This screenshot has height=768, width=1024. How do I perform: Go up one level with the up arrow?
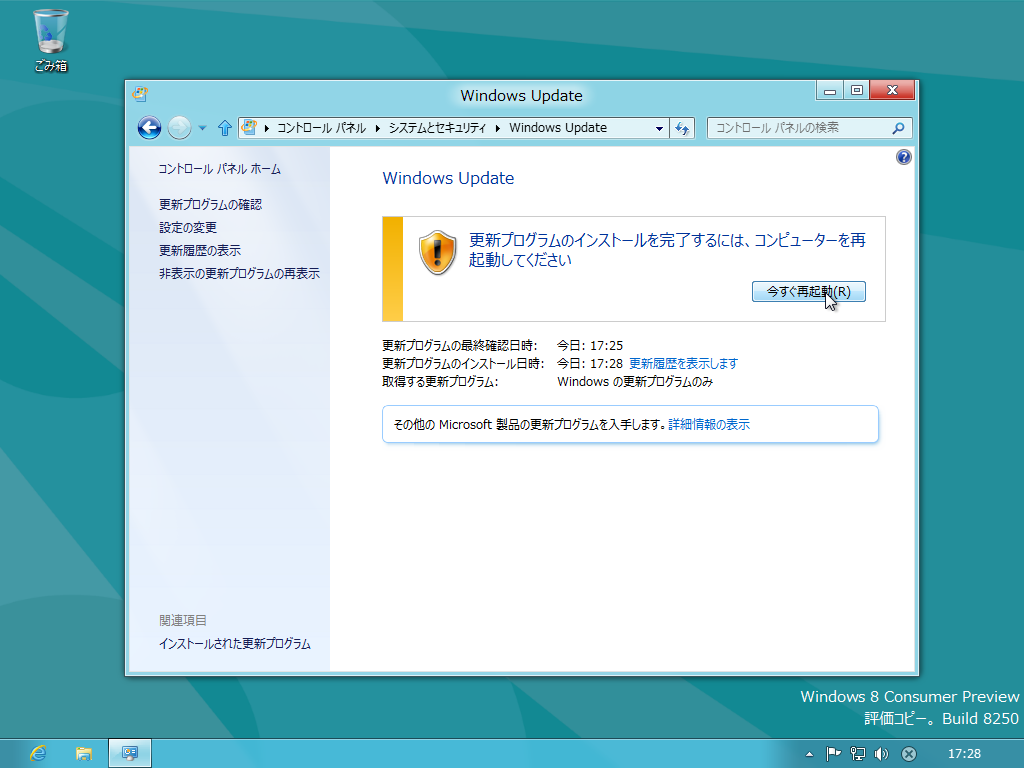pyautogui.click(x=225, y=128)
